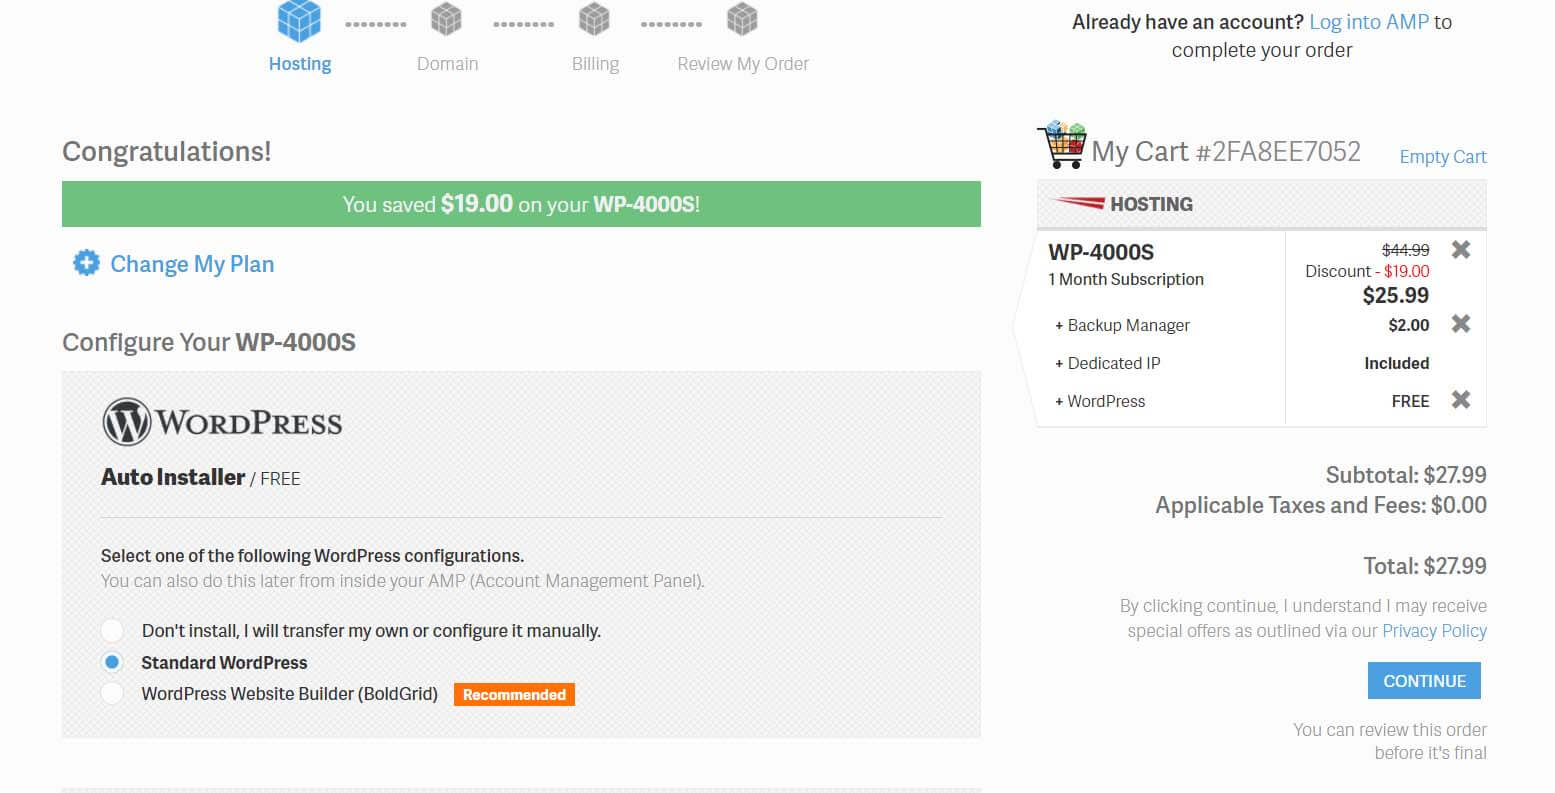The height and width of the screenshot is (793, 1555).
Task: Click the Recommended badge
Action: pos(513,694)
